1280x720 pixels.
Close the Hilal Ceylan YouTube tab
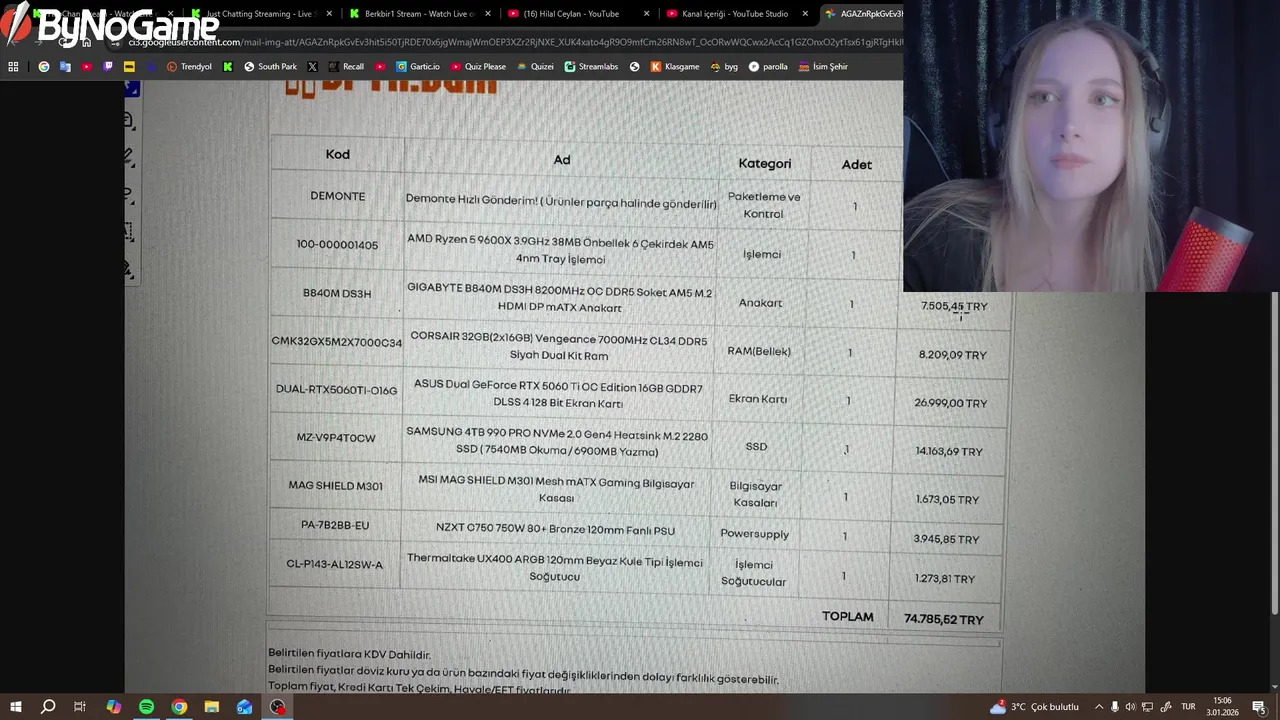click(646, 14)
